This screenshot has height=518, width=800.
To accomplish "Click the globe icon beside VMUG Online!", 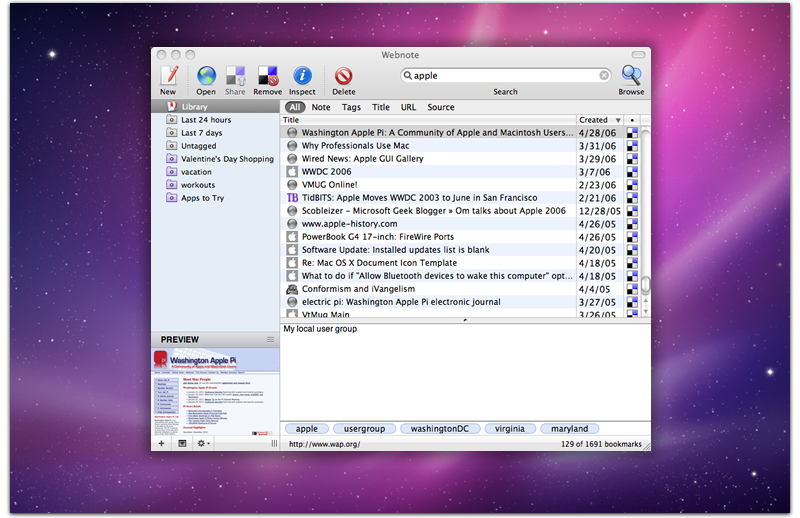I will pos(292,185).
